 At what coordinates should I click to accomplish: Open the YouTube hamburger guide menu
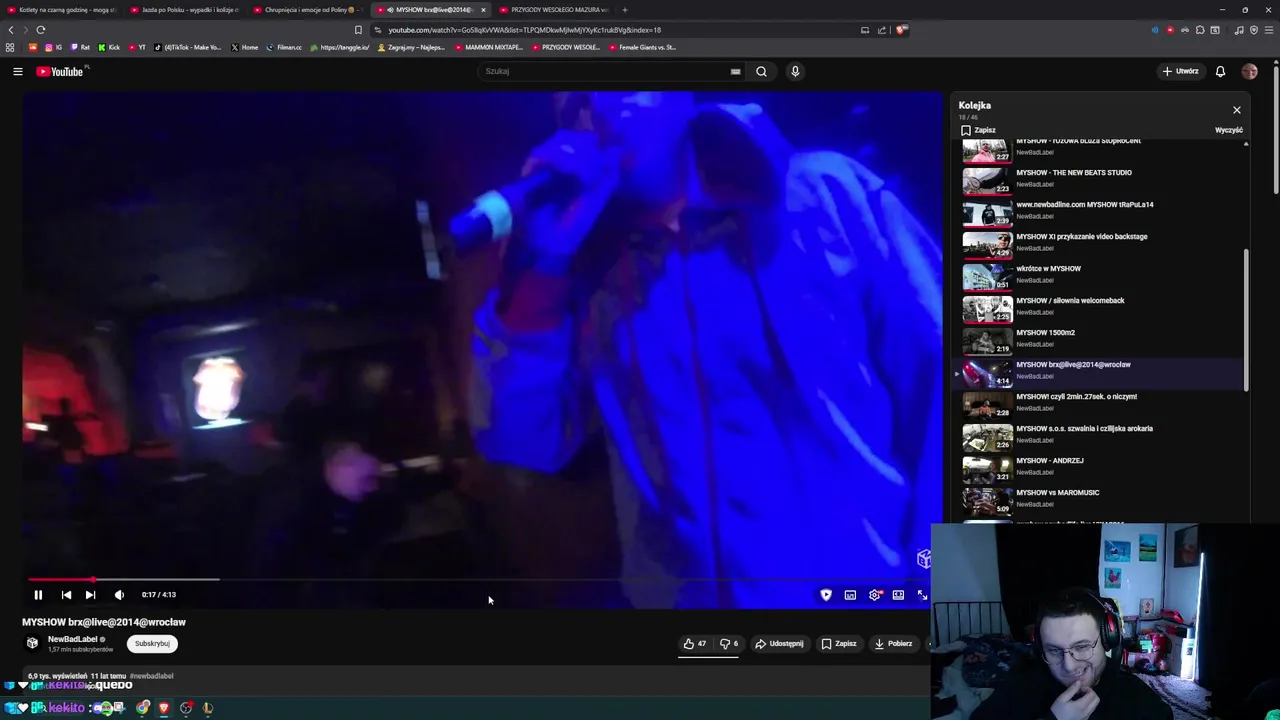(x=17, y=71)
